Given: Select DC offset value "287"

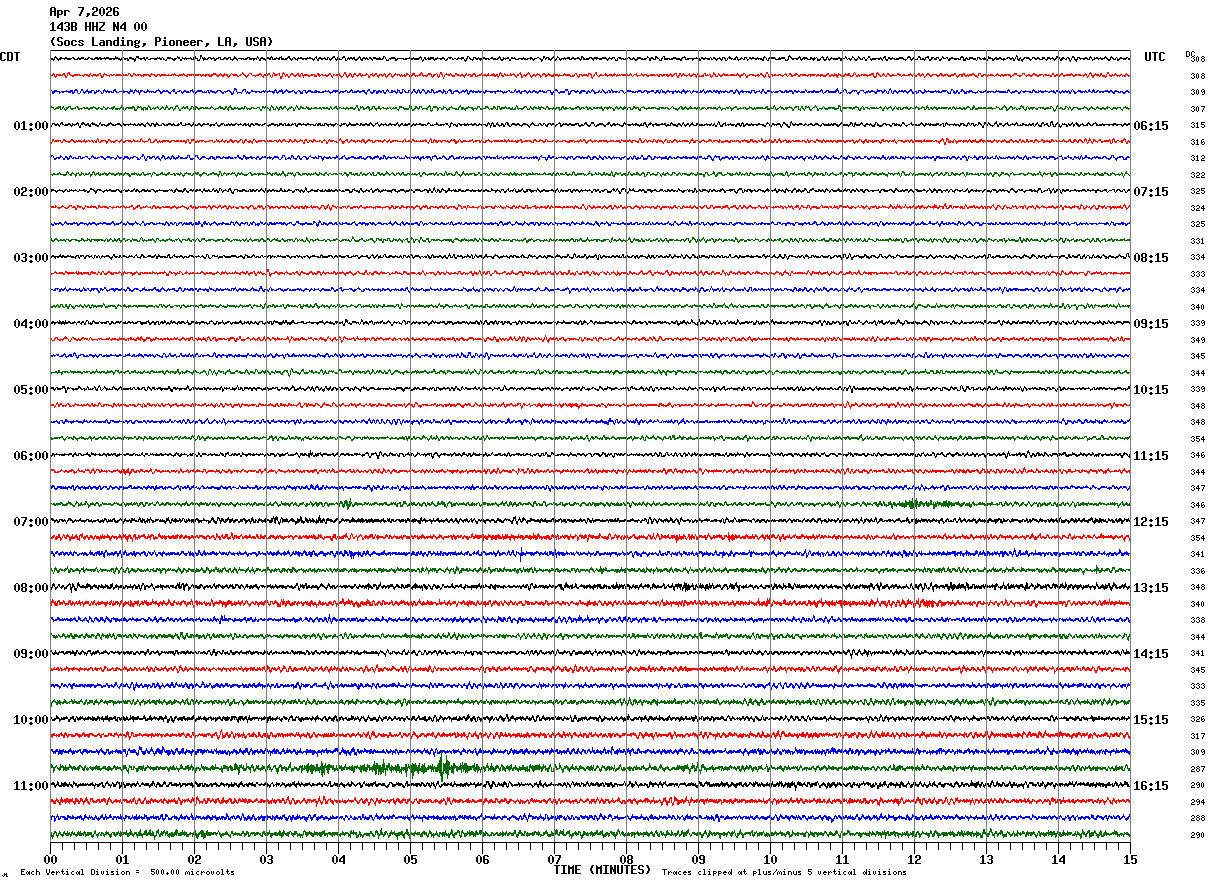Looking at the screenshot, I should point(1197,769).
